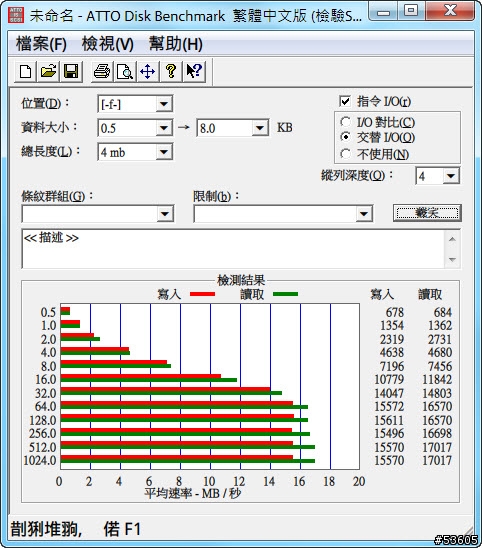Click the New document toolbar icon
The width and height of the screenshot is (482, 548).
tap(25, 72)
